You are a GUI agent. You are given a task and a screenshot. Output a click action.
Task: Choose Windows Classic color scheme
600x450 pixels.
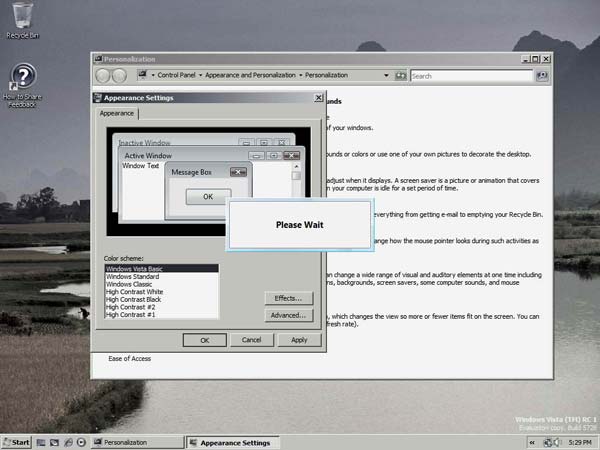click(x=133, y=285)
